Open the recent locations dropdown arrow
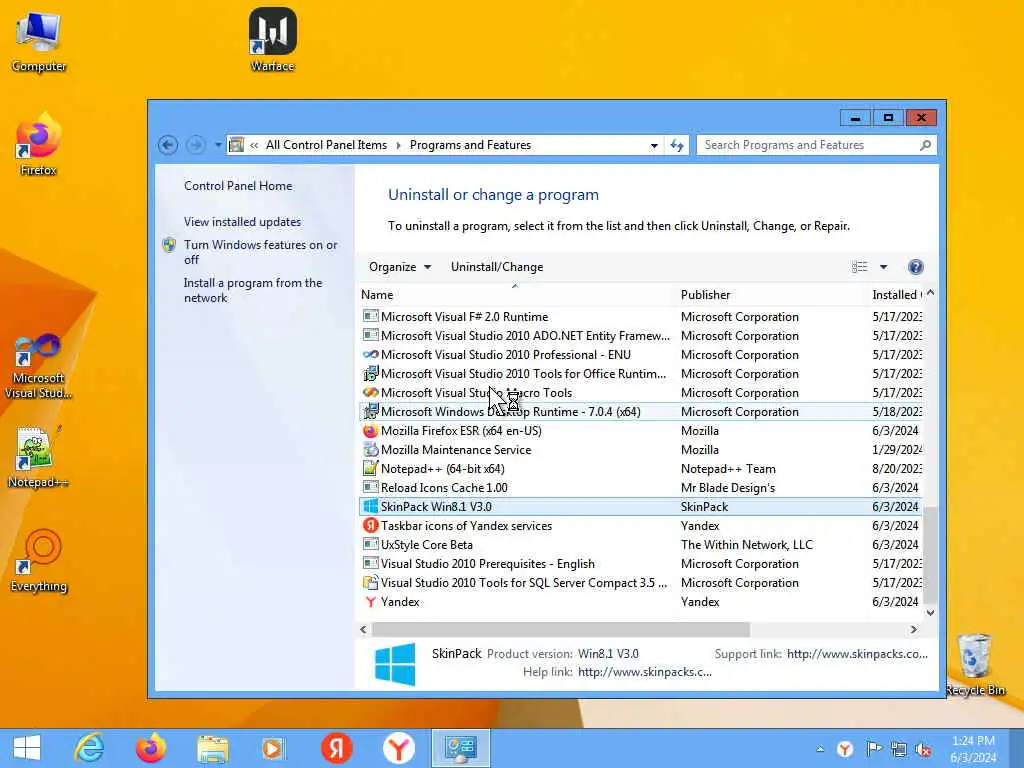1024x768 pixels. 218,145
